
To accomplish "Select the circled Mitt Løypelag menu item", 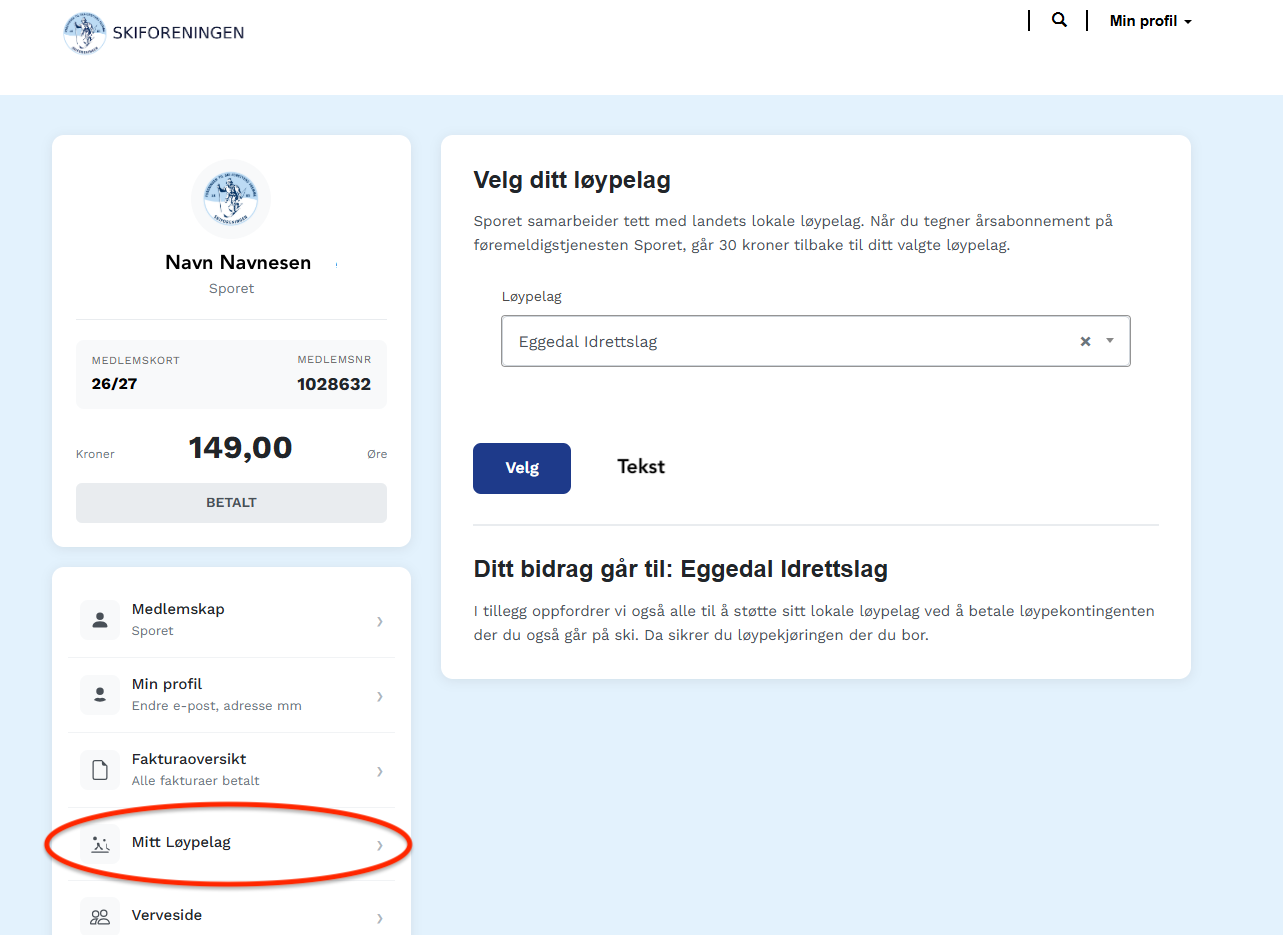I will 180,842.
